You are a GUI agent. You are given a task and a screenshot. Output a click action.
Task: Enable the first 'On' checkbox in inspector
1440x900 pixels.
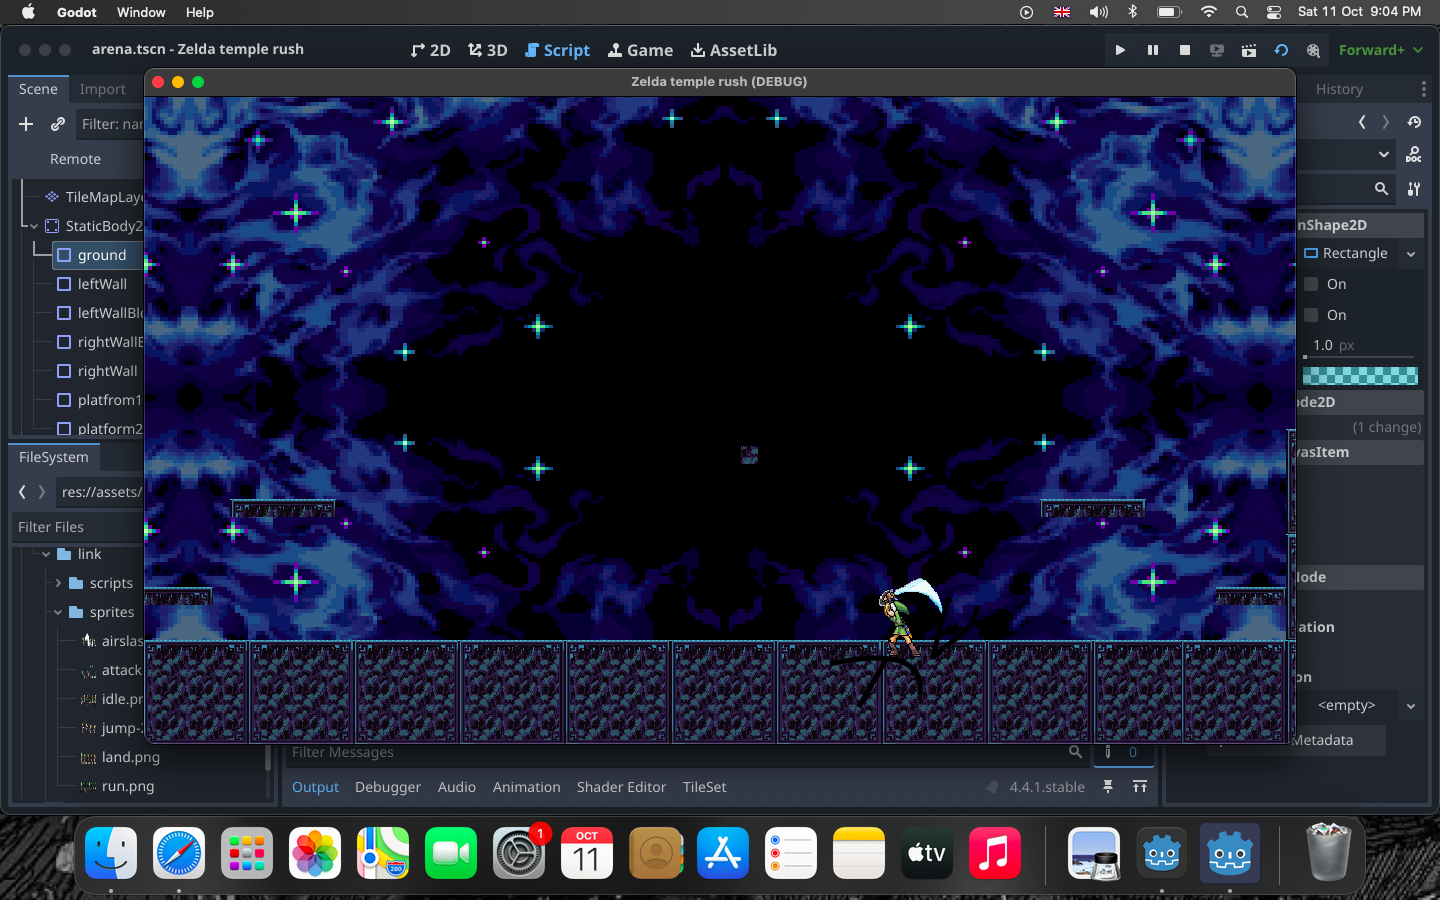(x=1311, y=284)
